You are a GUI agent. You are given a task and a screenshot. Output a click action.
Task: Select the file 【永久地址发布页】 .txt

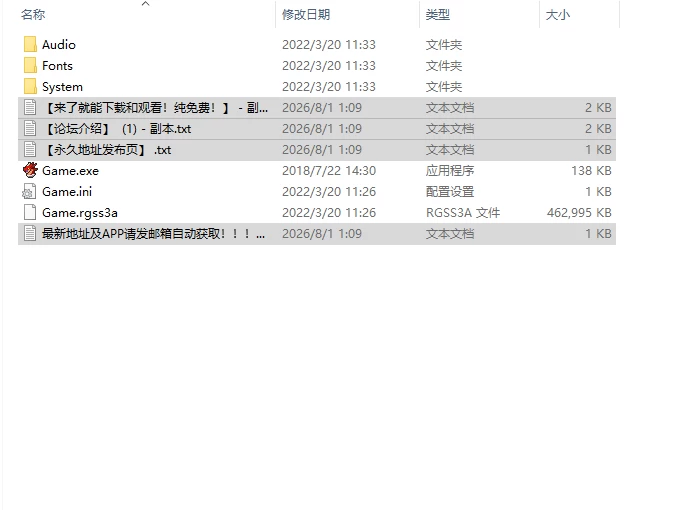pyautogui.click(x=107, y=150)
